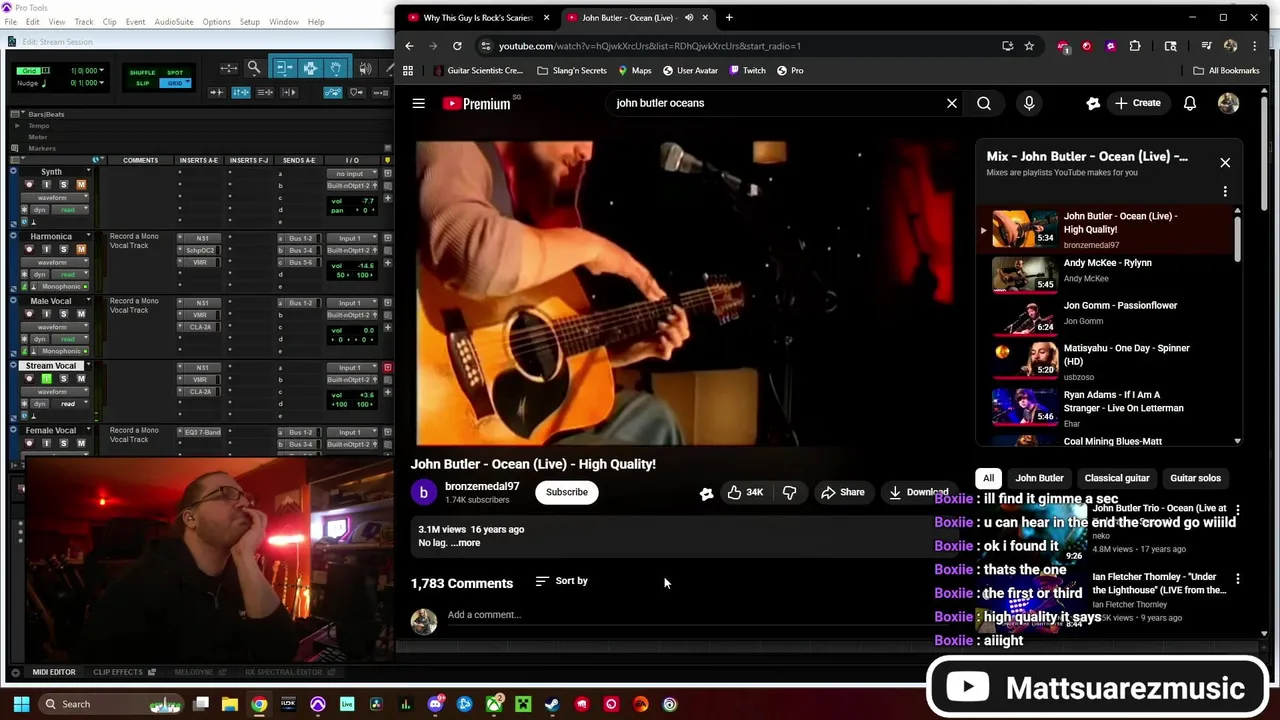Select the Scrubber speaker tool in Pro Tools

365,67
